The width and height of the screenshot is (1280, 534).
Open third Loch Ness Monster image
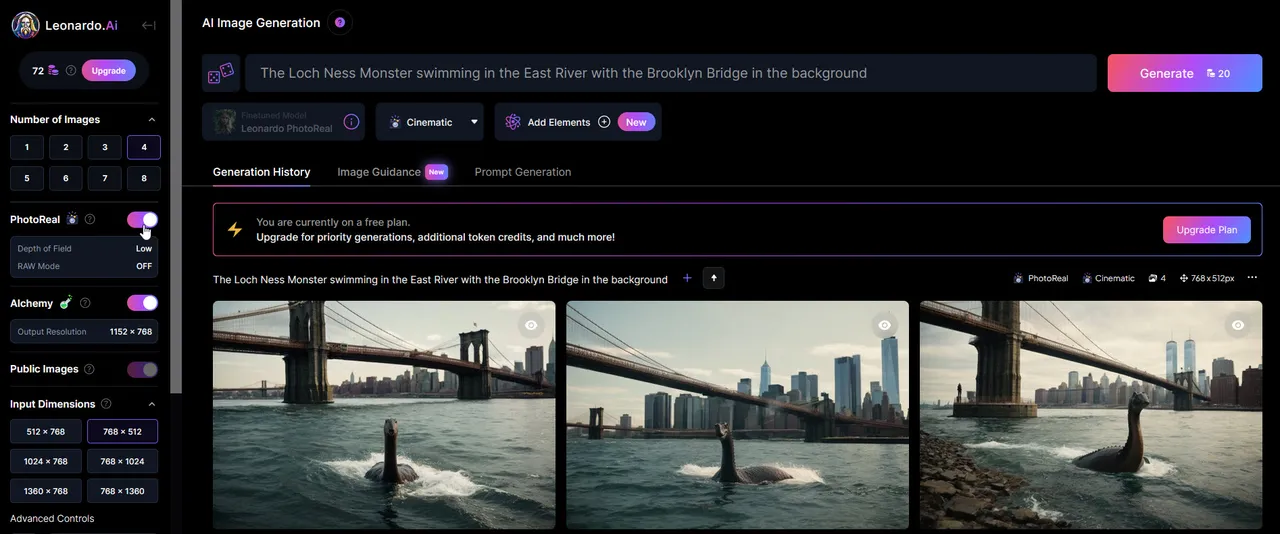pyautogui.click(x=1091, y=415)
